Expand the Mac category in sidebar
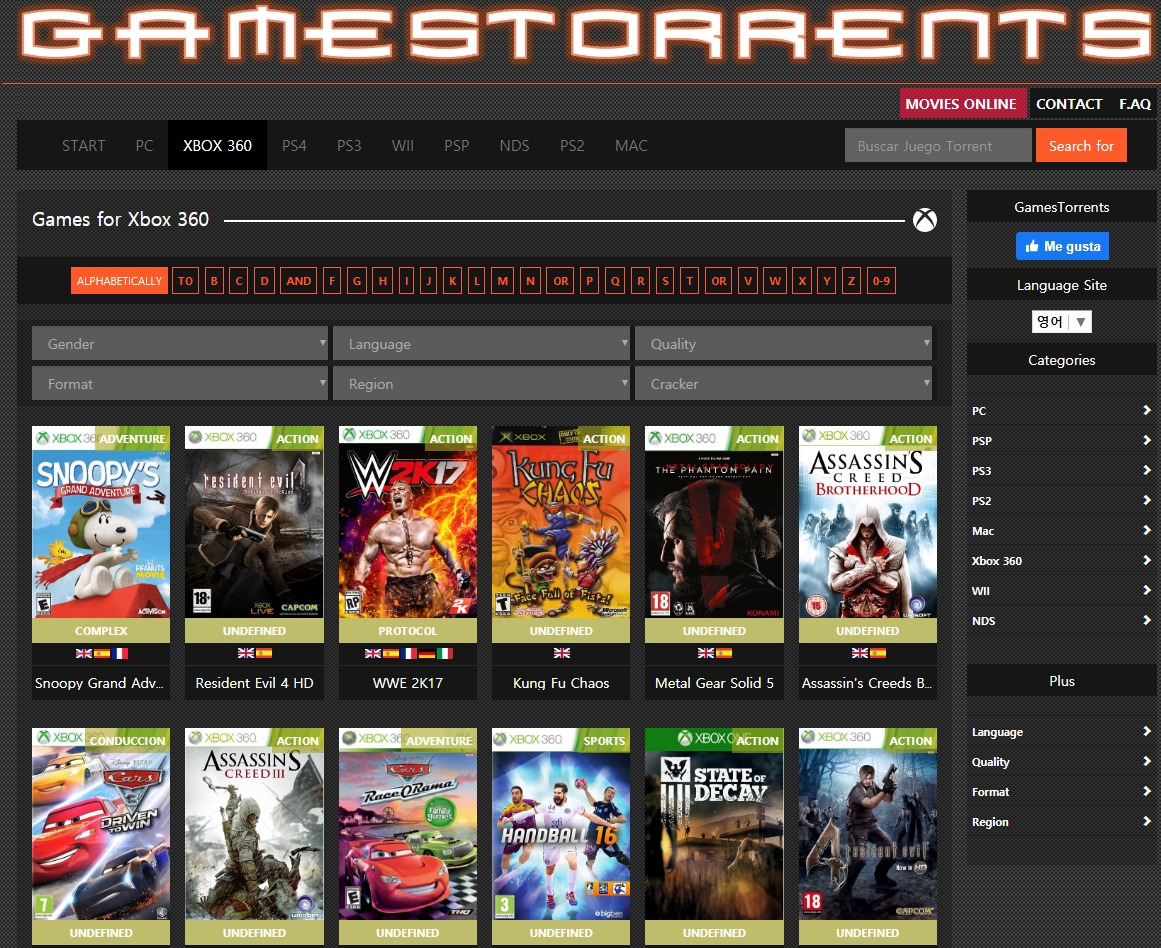The height and width of the screenshot is (948, 1161). (1062, 530)
